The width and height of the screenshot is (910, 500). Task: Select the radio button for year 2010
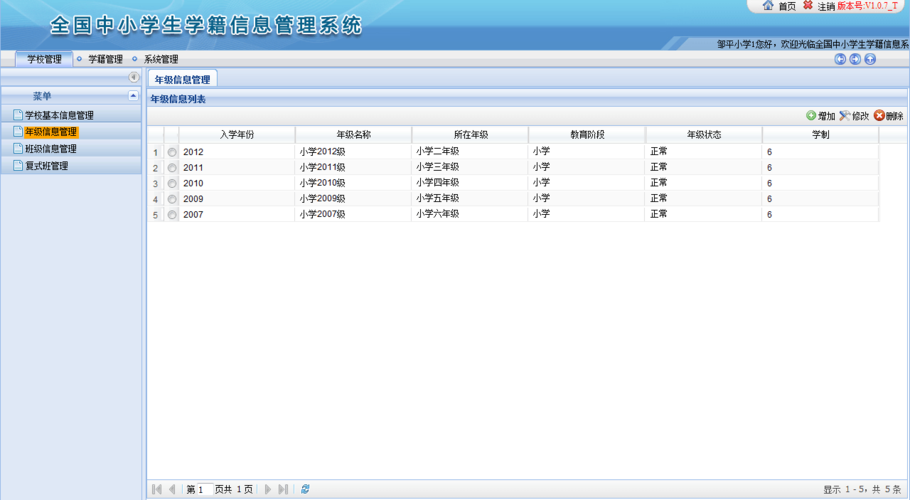pyautogui.click(x=172, y=184)
